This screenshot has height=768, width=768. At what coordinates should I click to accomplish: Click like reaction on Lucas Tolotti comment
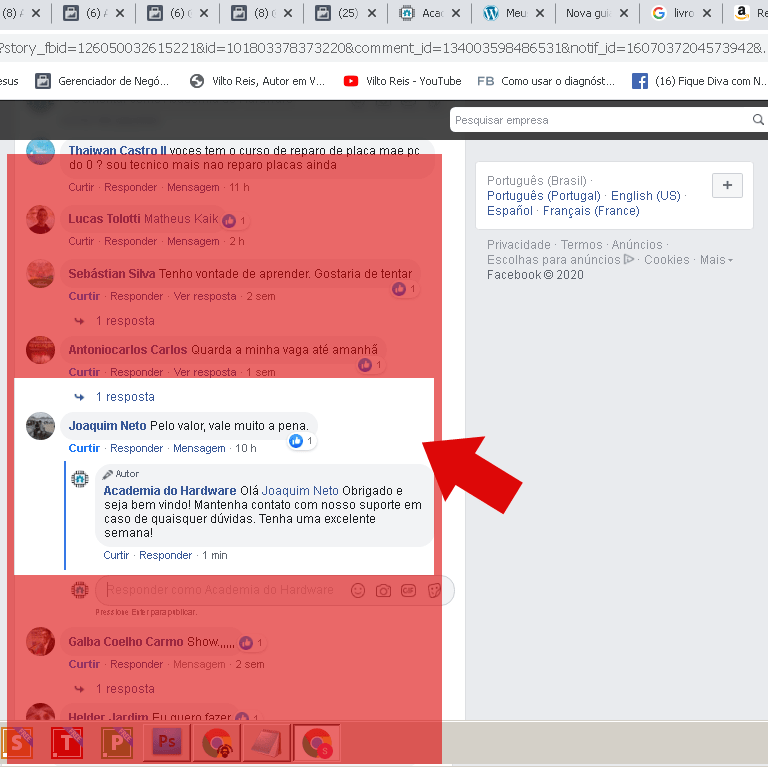[234, 220]
